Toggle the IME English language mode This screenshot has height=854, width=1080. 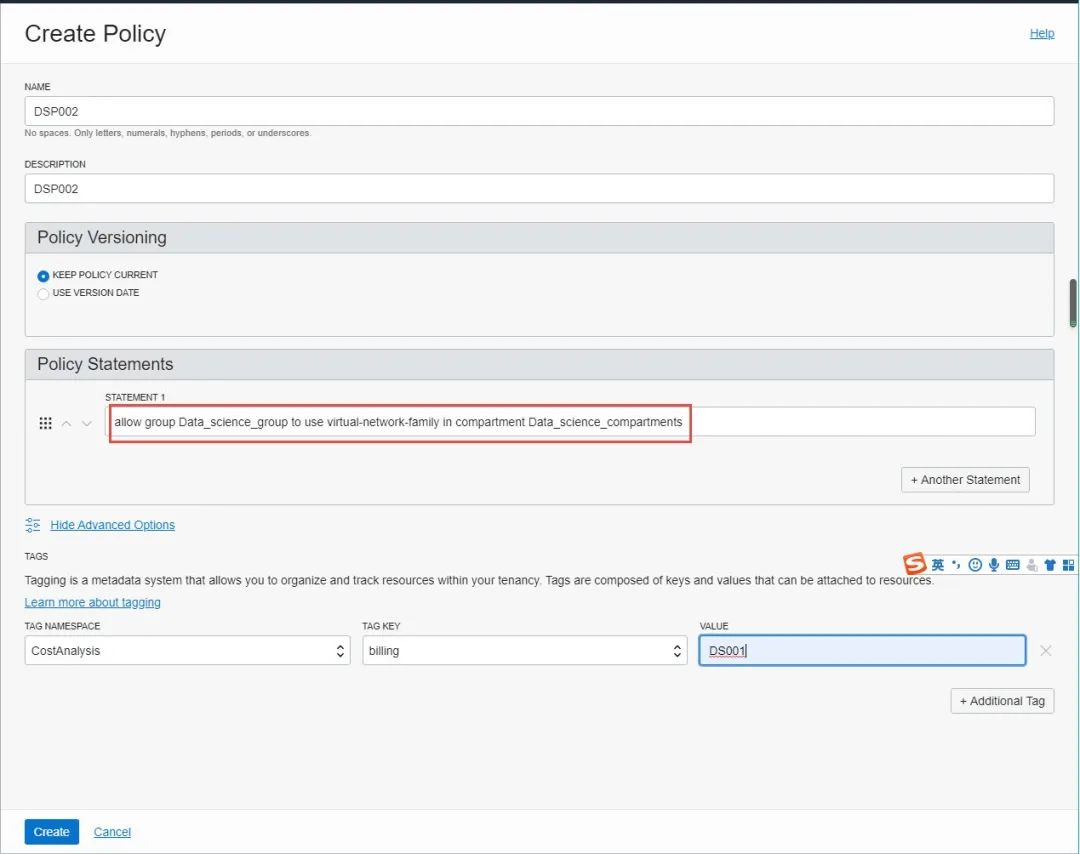click(x=938, y=565)
